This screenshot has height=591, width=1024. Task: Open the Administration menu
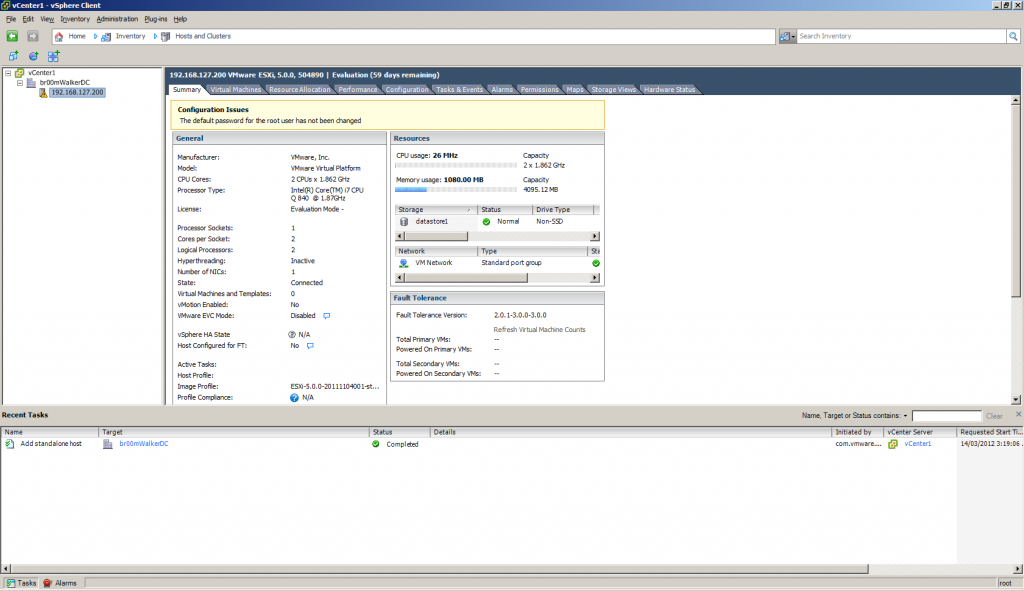(117, 19)
